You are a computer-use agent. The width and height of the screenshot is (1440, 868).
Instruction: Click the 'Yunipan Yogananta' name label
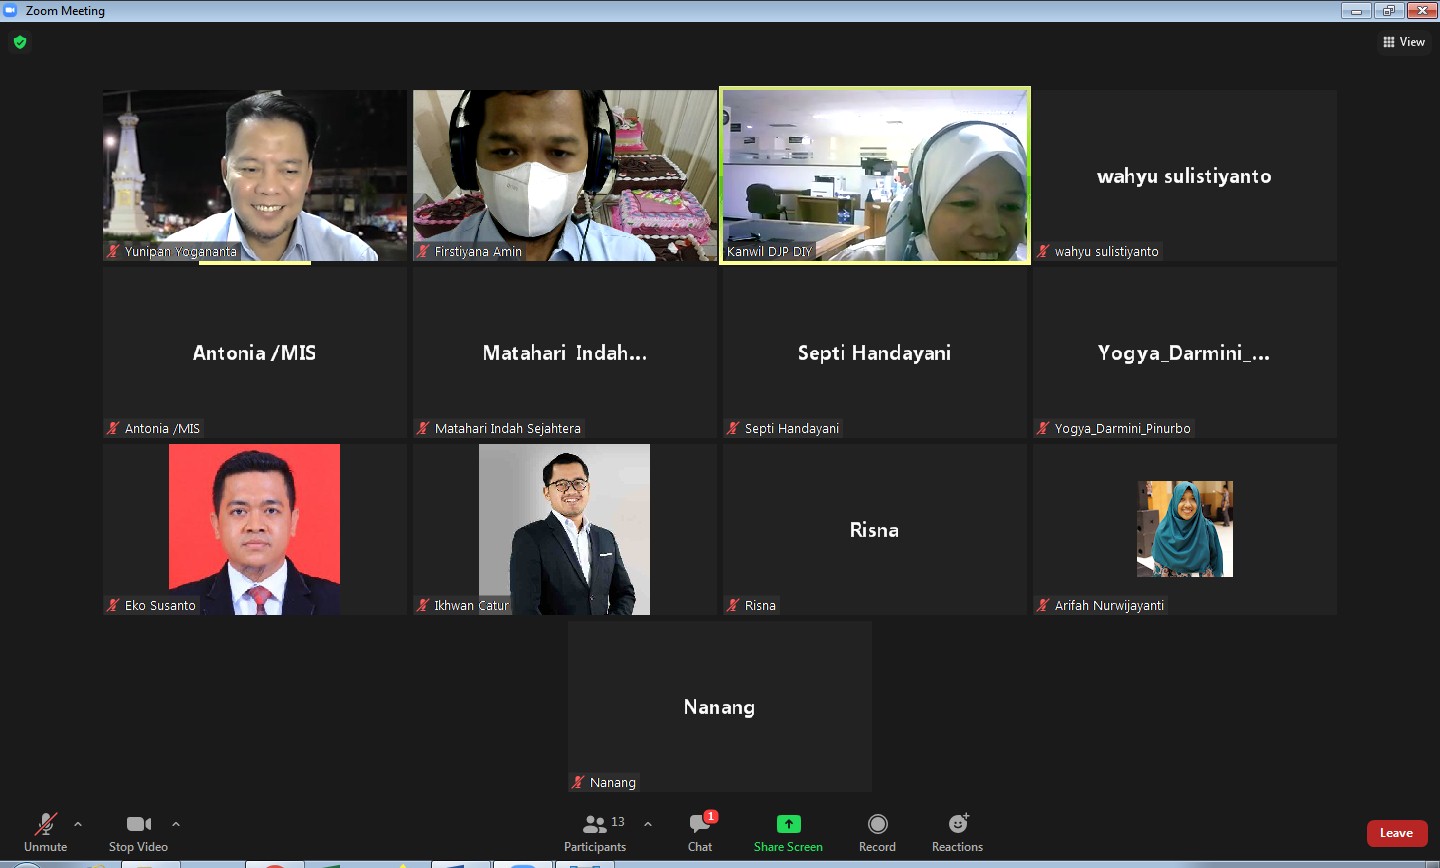181,252
